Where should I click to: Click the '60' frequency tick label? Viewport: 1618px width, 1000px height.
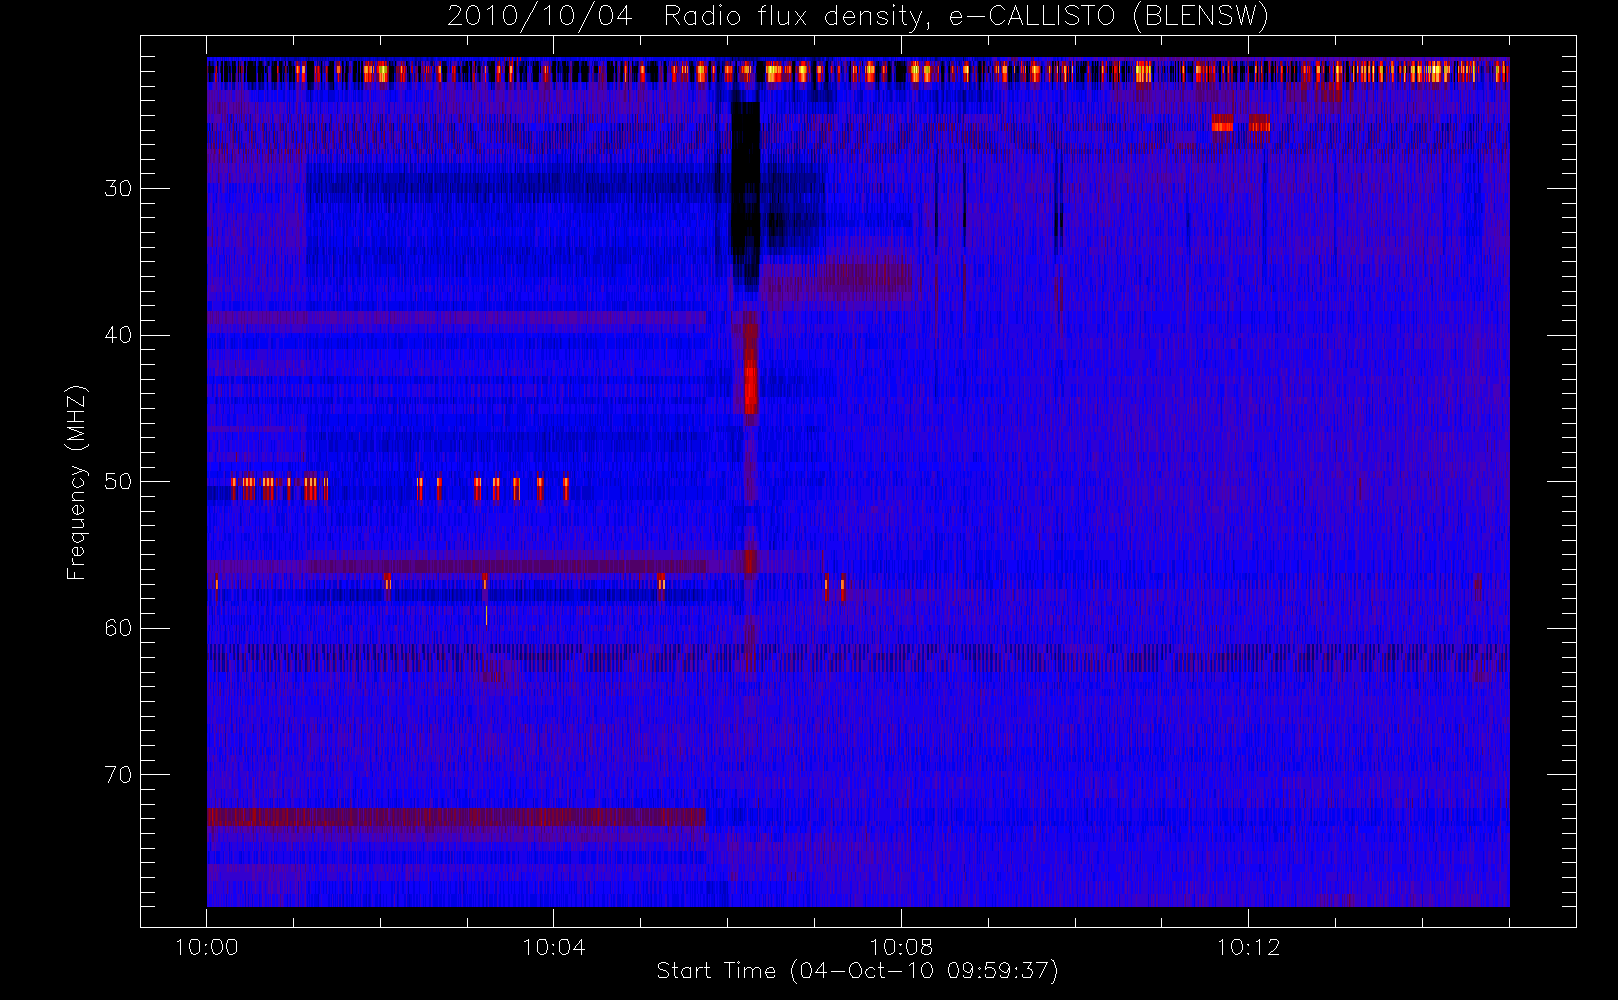pos(118,628)
